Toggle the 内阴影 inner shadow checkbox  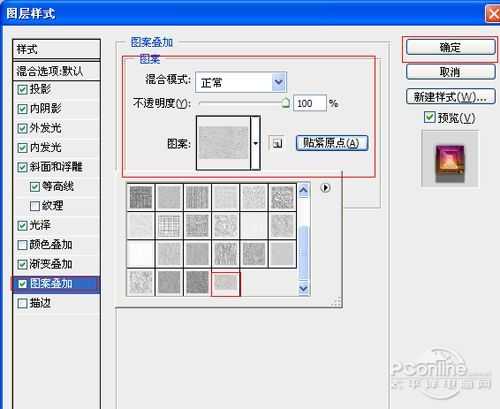tap(22, 109)
